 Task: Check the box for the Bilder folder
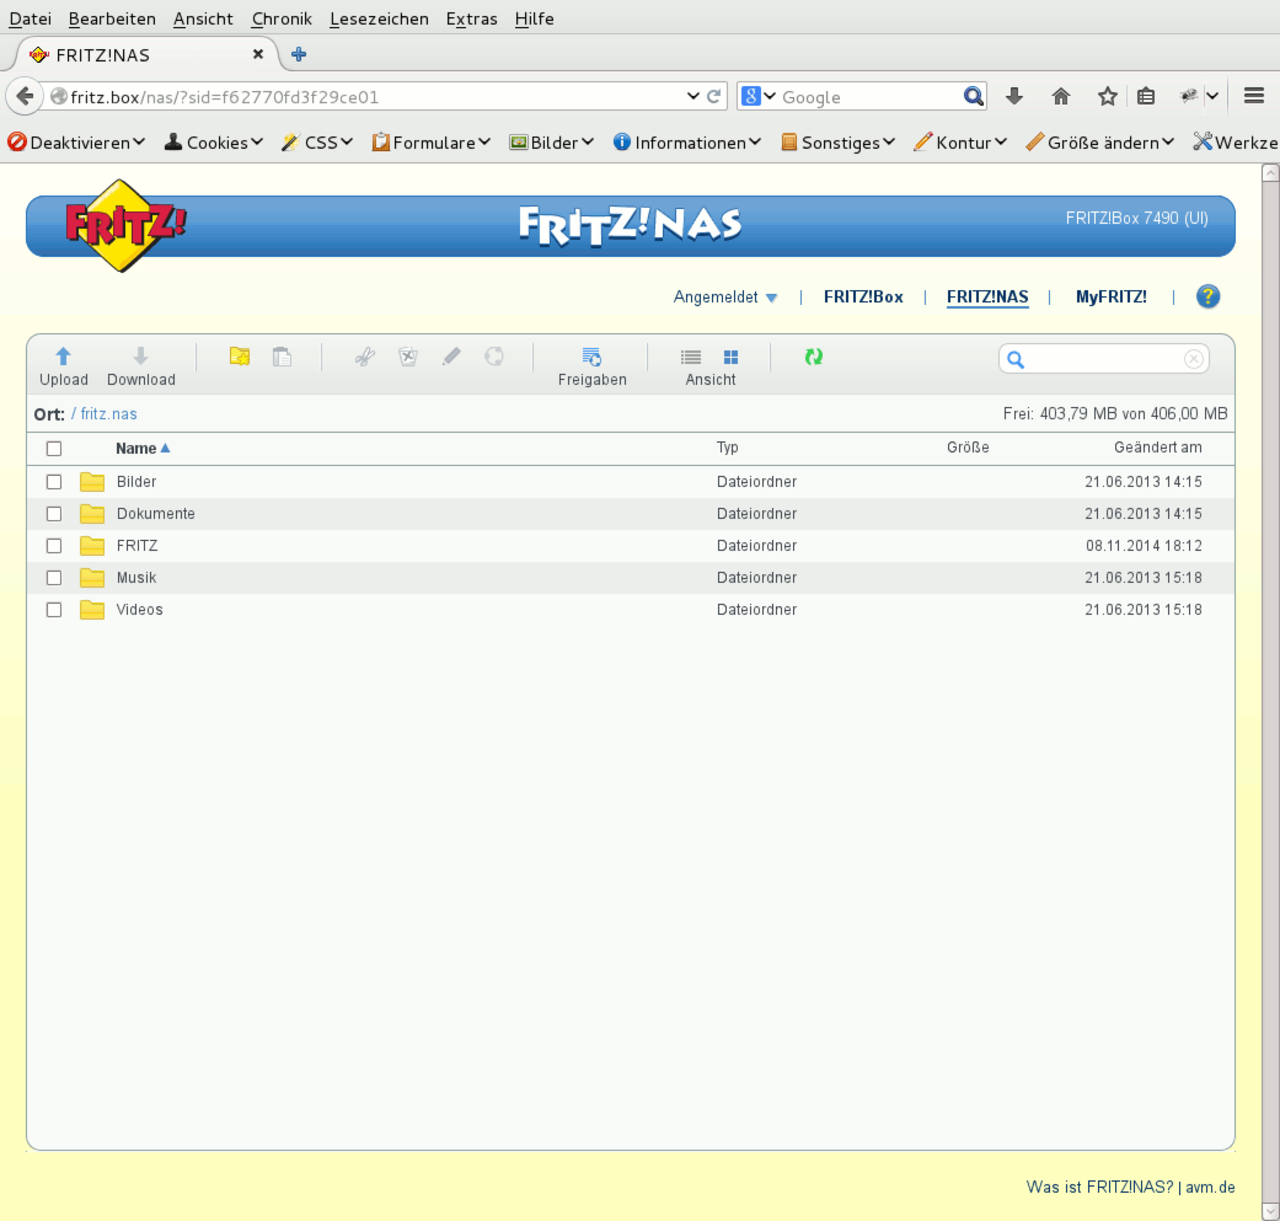pyautogui.click(x=54, y=482)
